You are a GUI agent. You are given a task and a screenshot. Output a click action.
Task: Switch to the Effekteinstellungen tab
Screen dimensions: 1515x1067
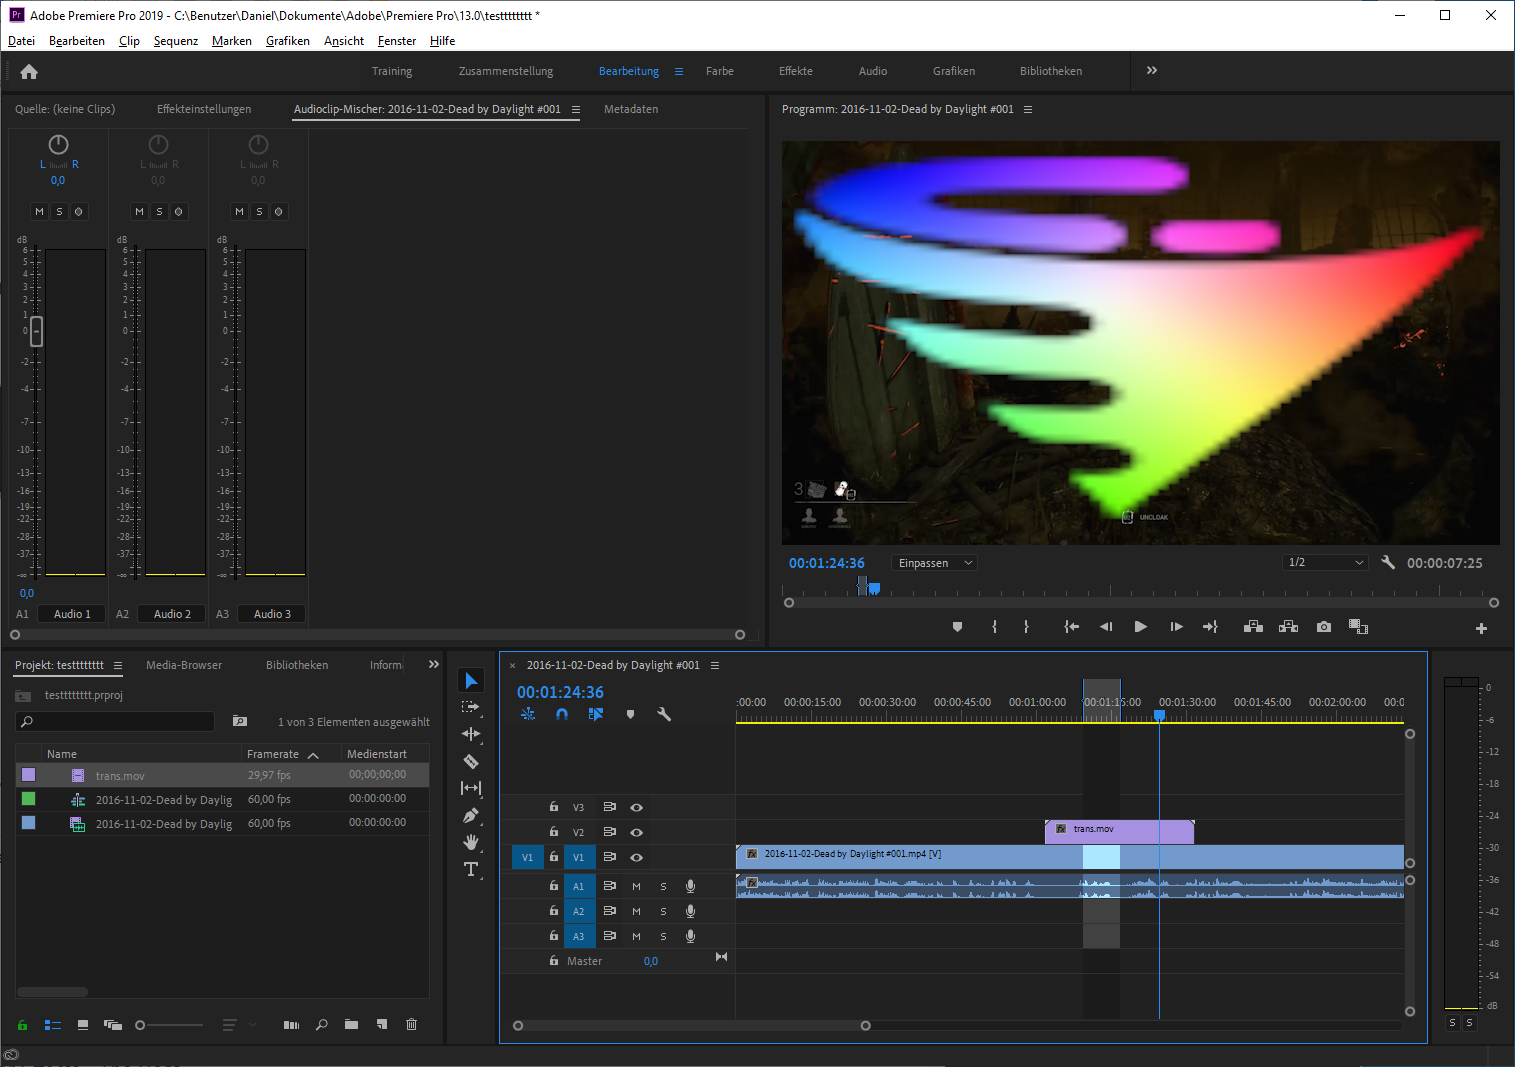pos(204,109)
